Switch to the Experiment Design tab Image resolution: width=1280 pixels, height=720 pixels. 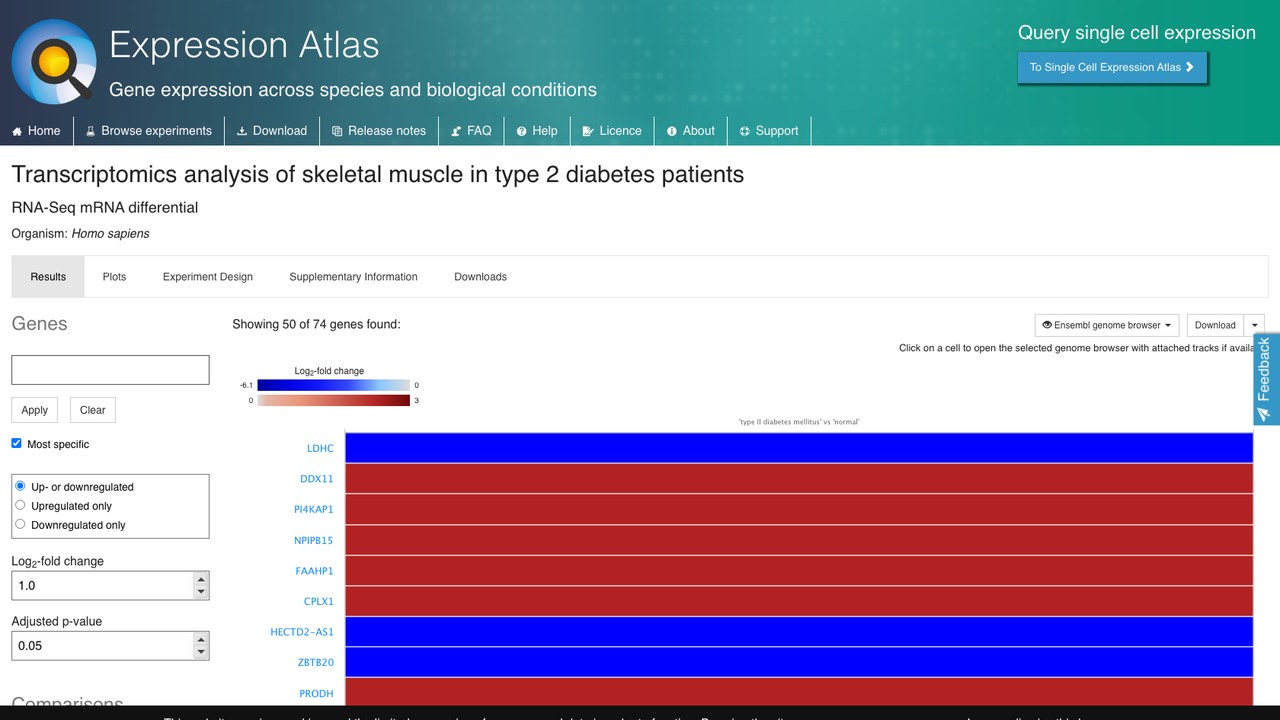click(x=208, y=277)
